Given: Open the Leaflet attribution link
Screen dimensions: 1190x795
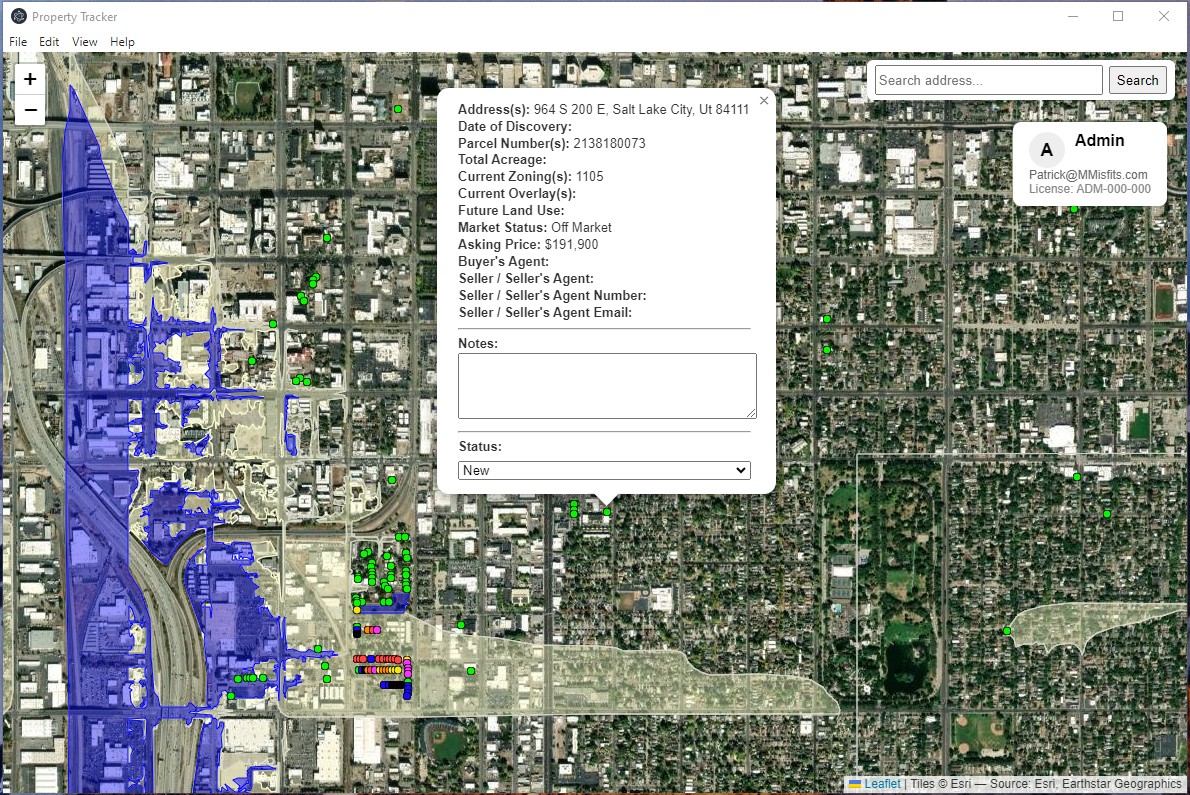Looking at the screenshot, I should (881, 784).
